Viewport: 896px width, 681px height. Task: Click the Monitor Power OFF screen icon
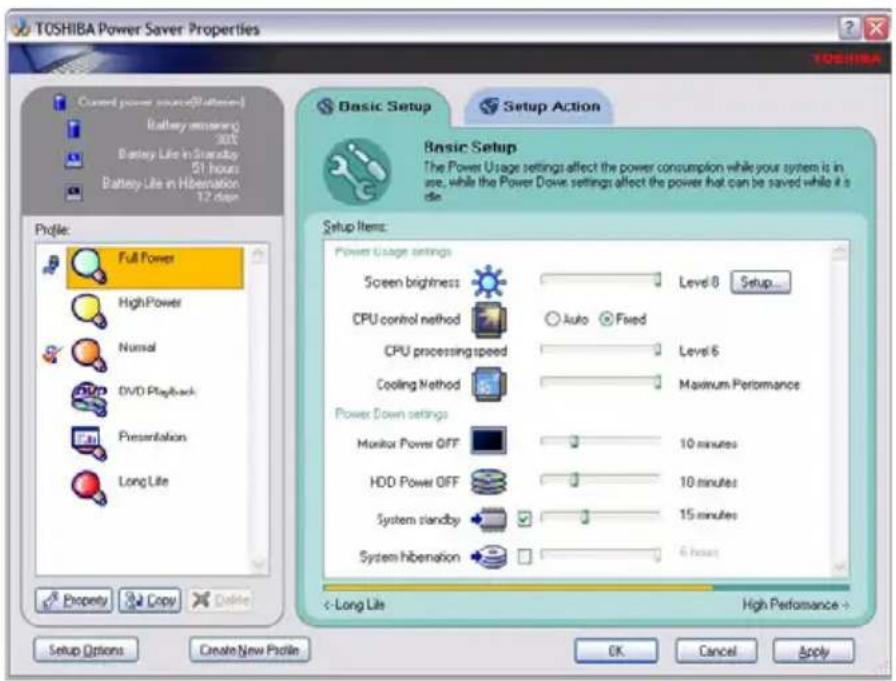[x=489, y=441]
